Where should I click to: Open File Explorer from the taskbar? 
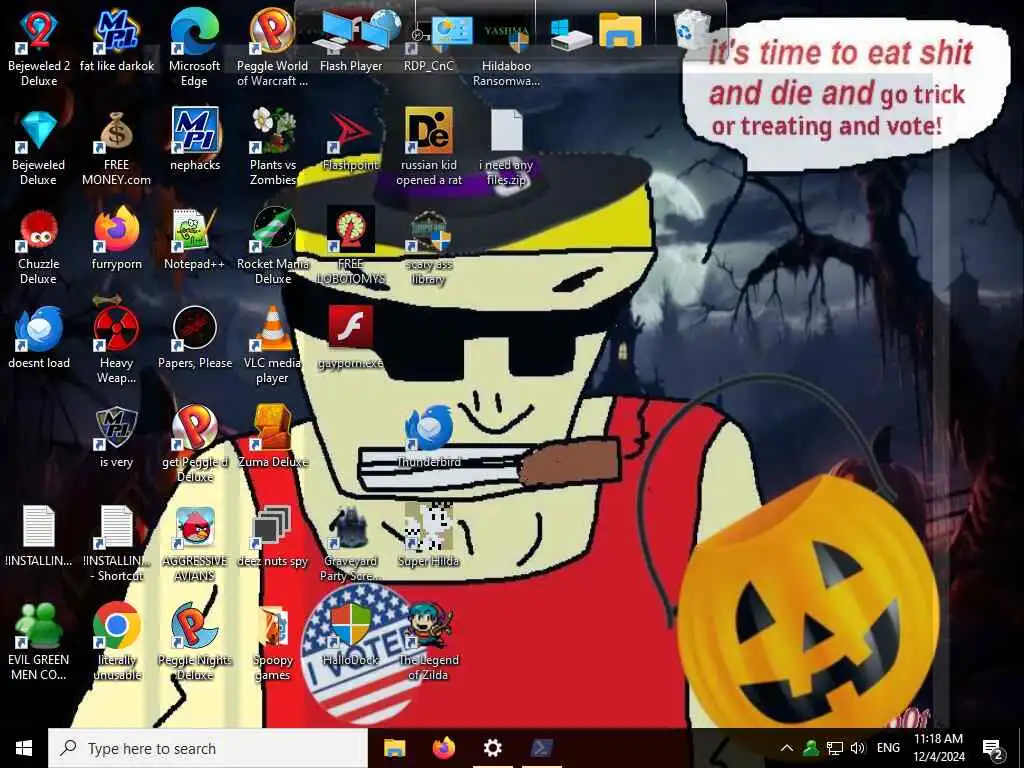tap(394, 748)
